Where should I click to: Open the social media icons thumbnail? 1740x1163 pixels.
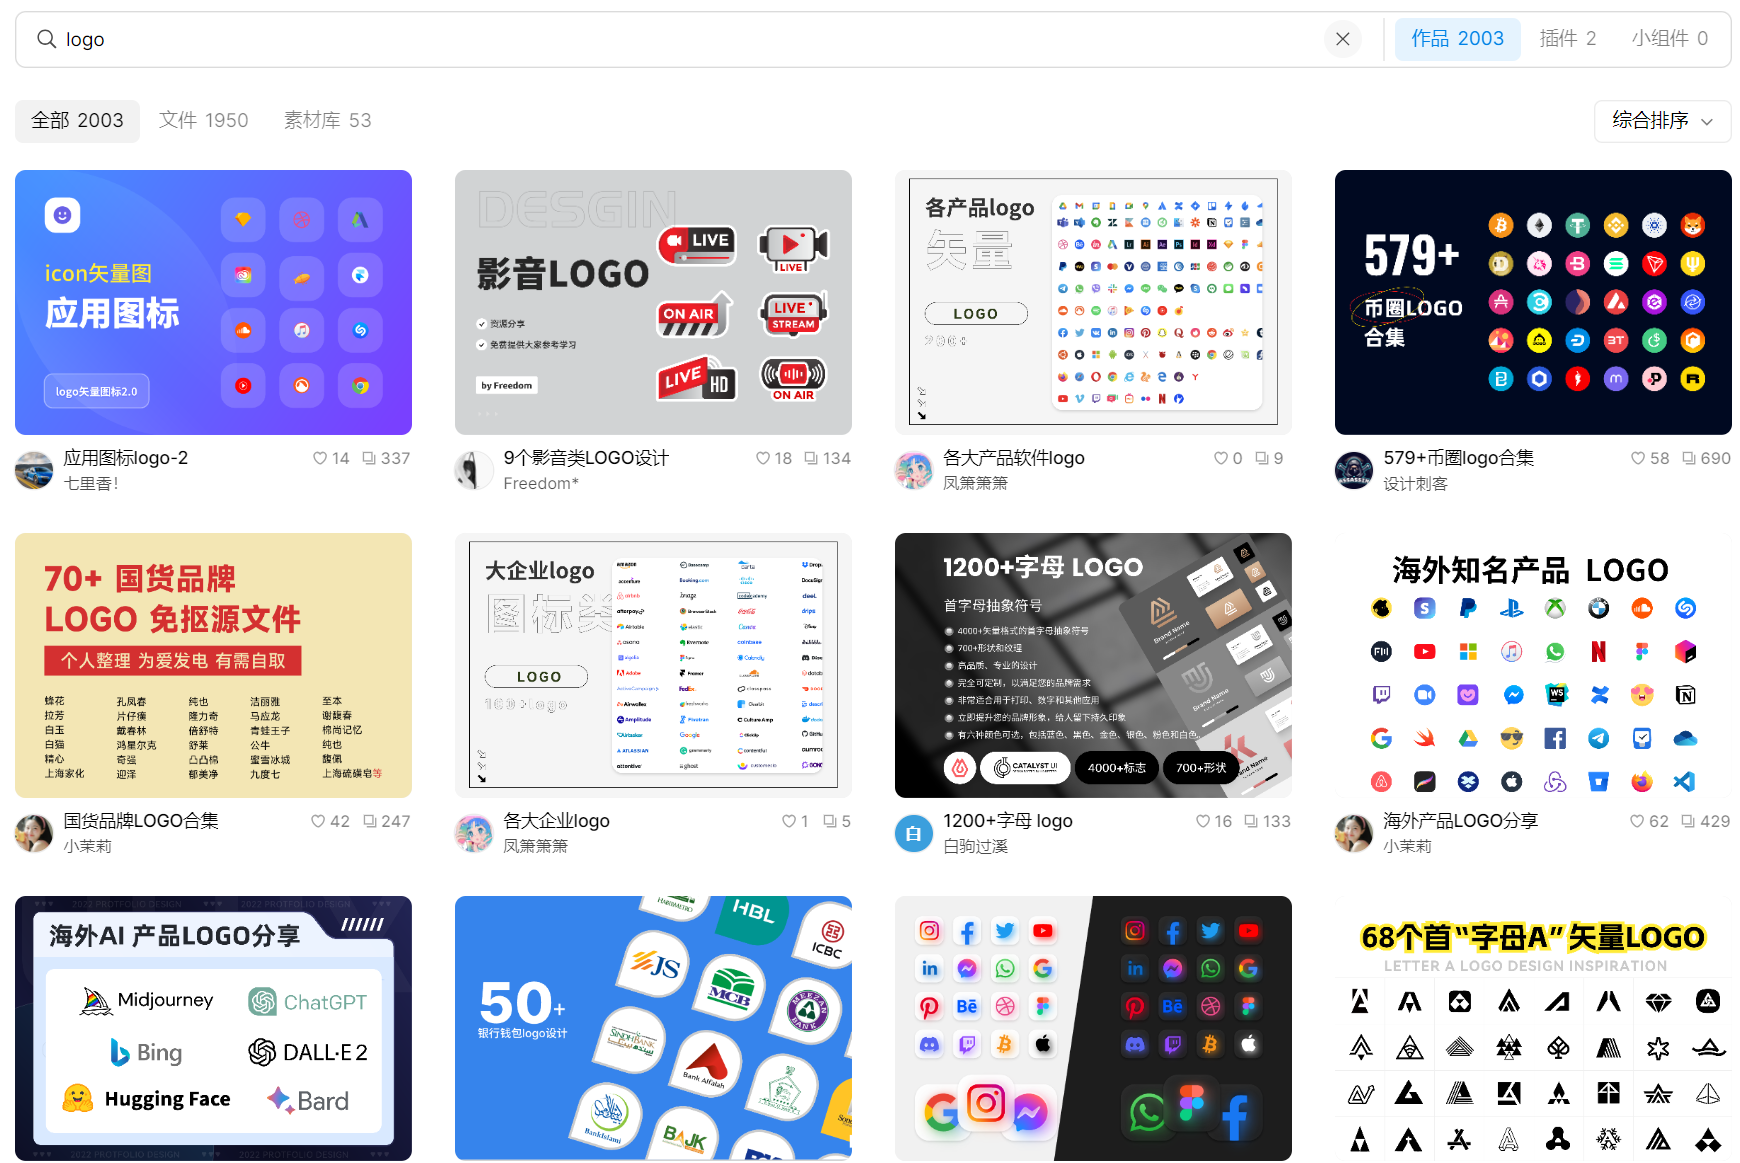[1093, 1028]
